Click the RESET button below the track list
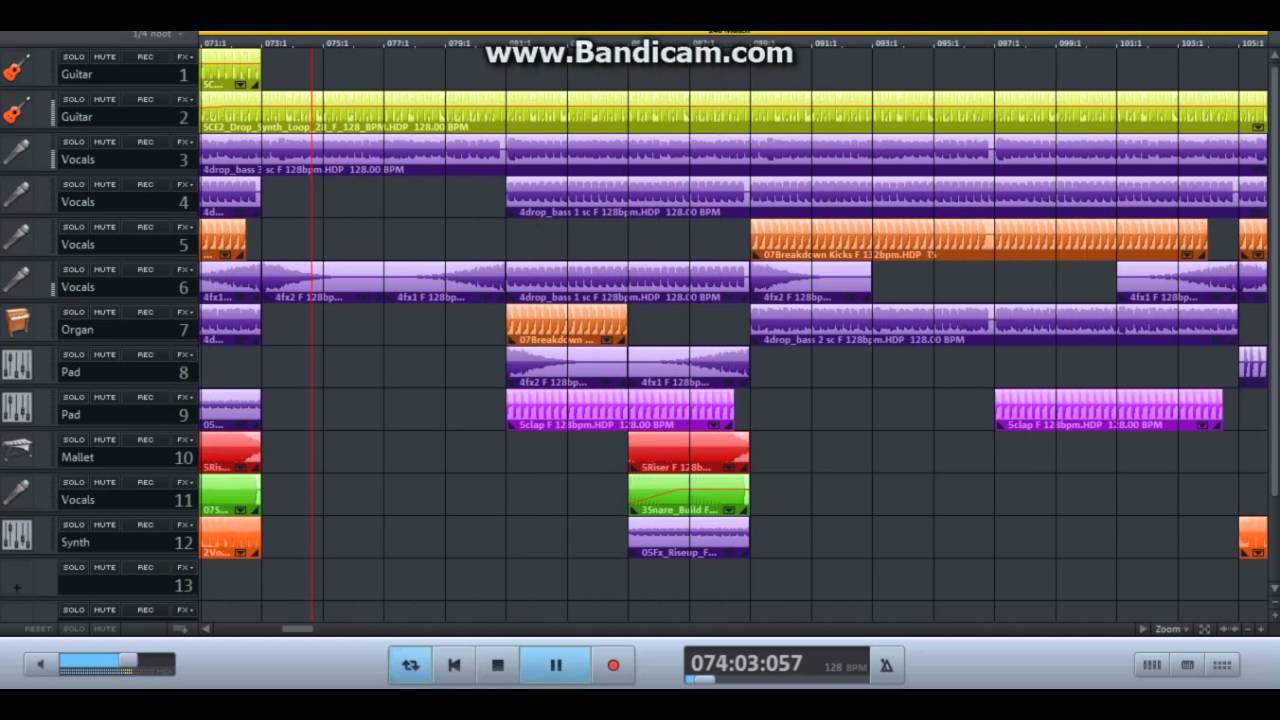This screenshot has height=720, width=1280. [38, 629]
